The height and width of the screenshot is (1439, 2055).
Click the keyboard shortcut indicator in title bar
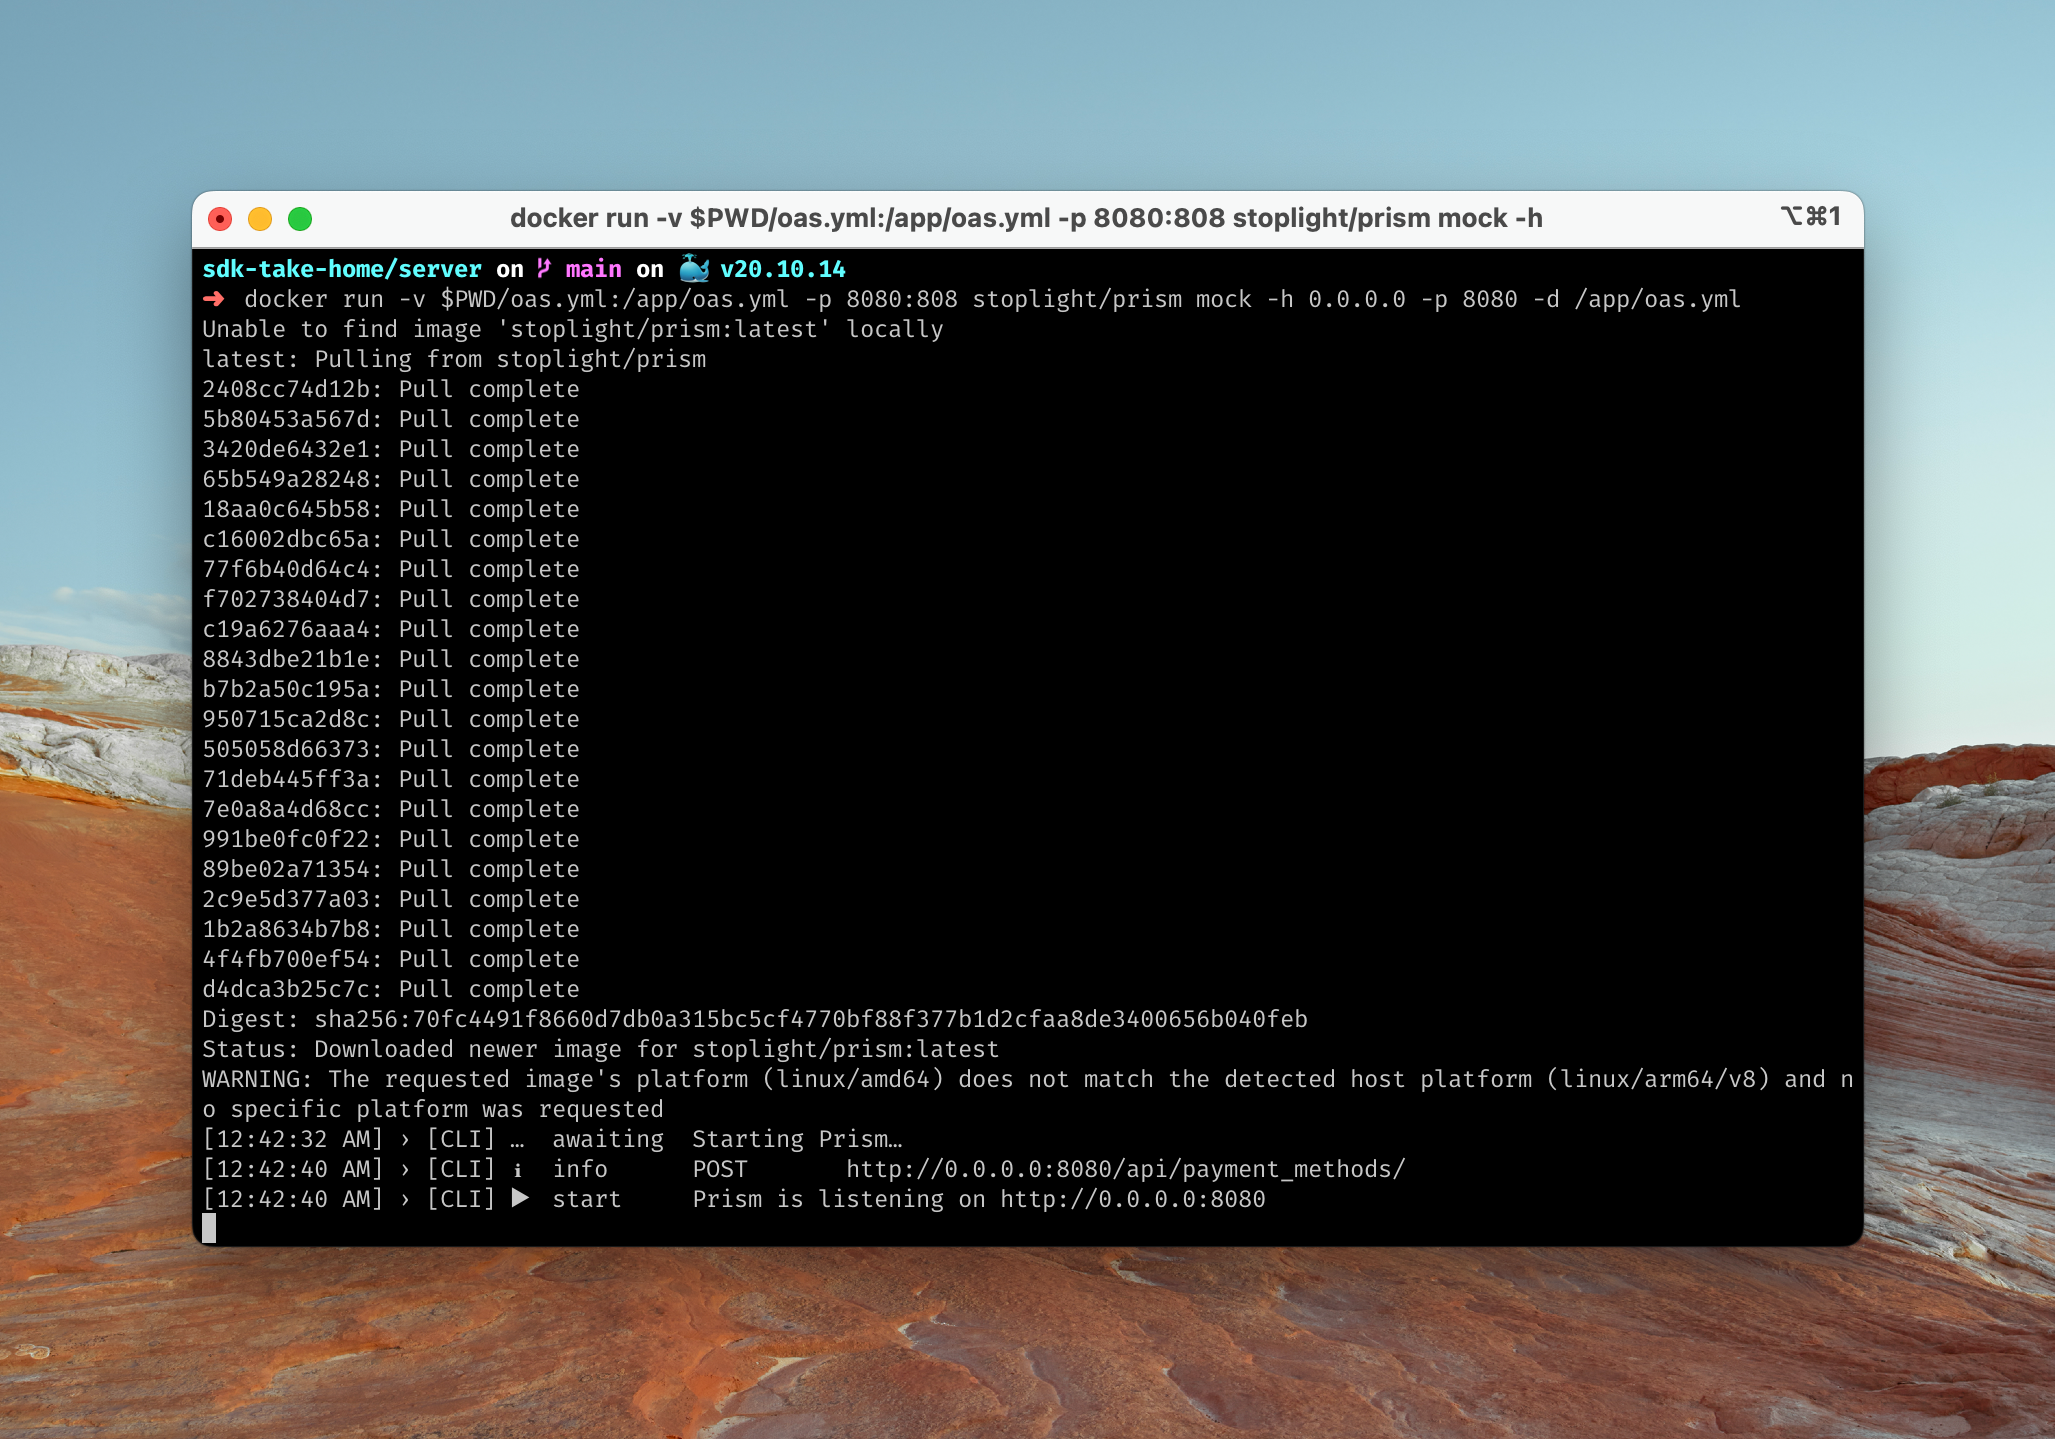pyautogui.click(x=1810, y=217)
